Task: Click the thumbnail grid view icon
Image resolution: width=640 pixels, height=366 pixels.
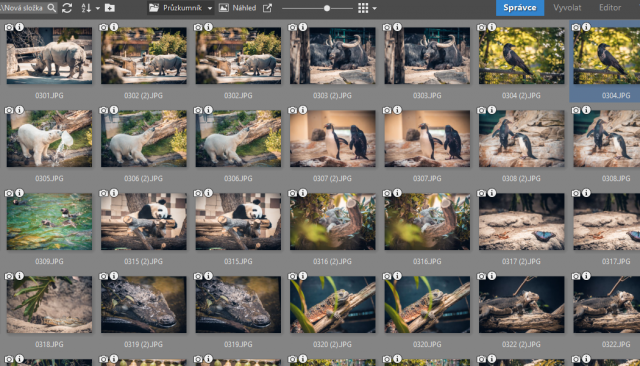Action: point(363,8)
